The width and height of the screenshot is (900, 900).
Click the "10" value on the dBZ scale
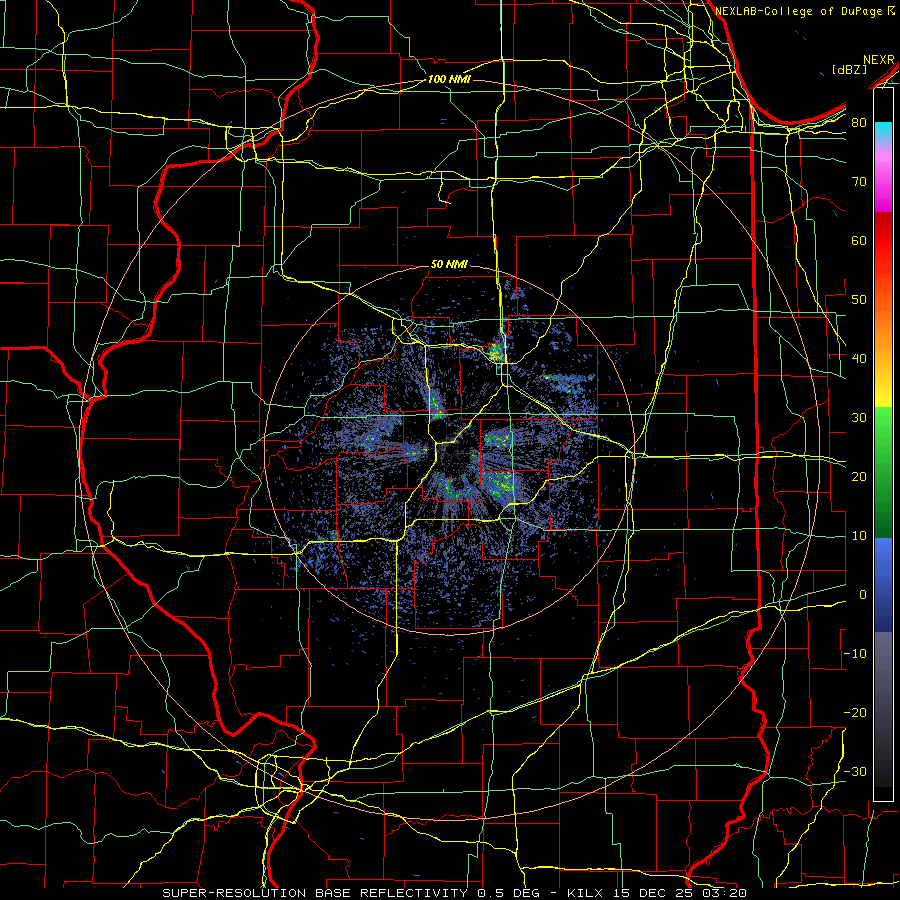pyautogui.click(x=859, y=536)
